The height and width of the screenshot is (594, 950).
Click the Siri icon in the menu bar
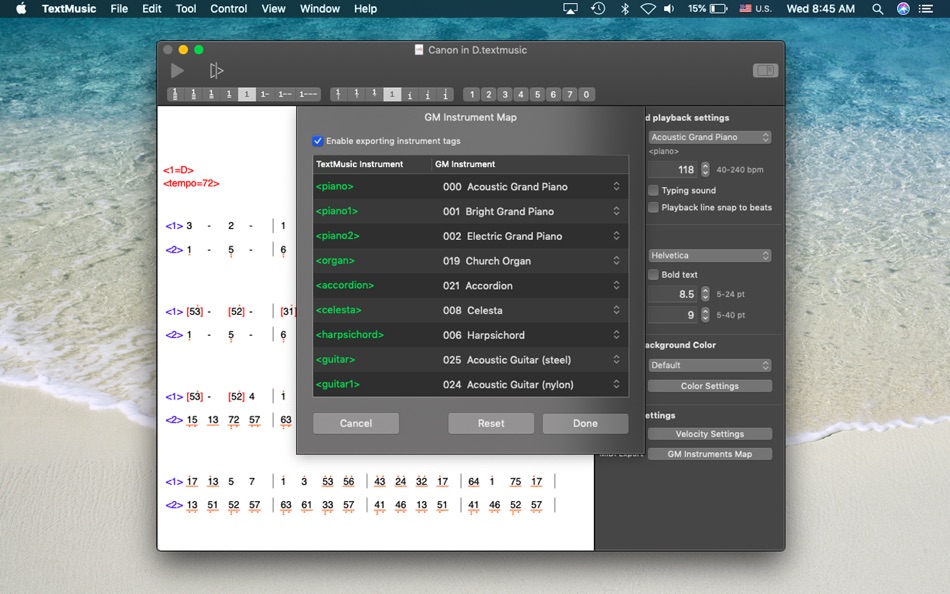[x=903, y=8]
